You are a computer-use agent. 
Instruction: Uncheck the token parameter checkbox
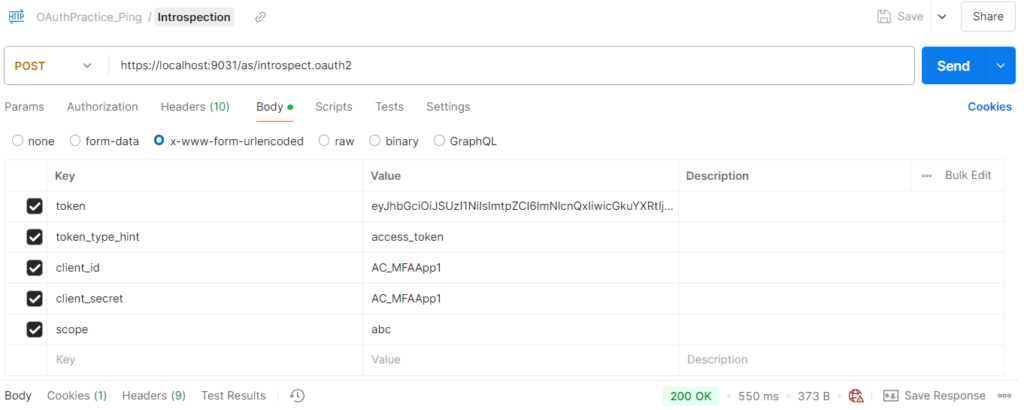click(35, 206)
